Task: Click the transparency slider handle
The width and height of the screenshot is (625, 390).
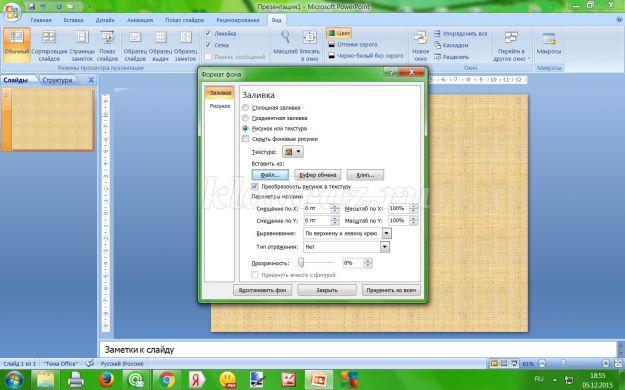Action: point(301,262)
